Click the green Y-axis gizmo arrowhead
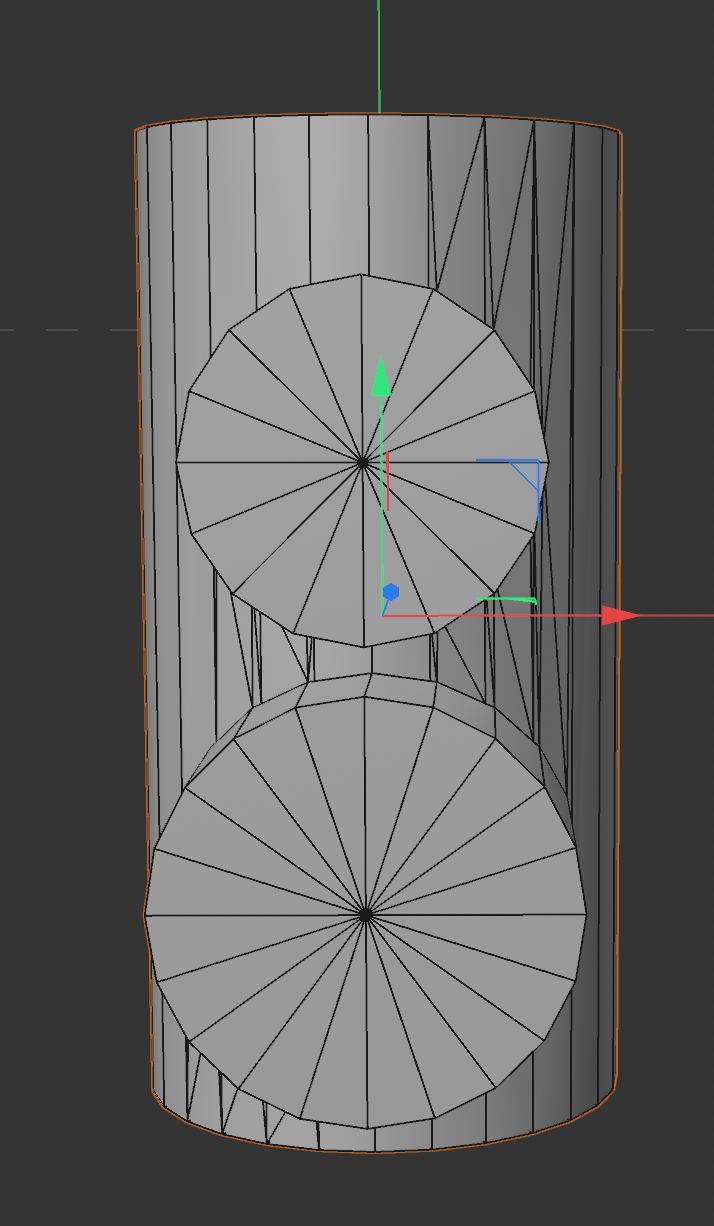 pos(380,378)
